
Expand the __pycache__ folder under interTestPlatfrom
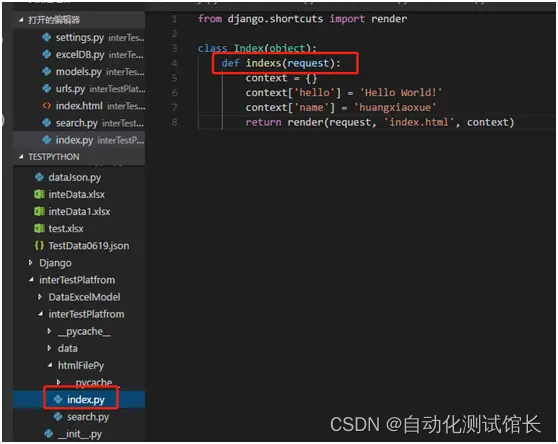tap(49, 331)
